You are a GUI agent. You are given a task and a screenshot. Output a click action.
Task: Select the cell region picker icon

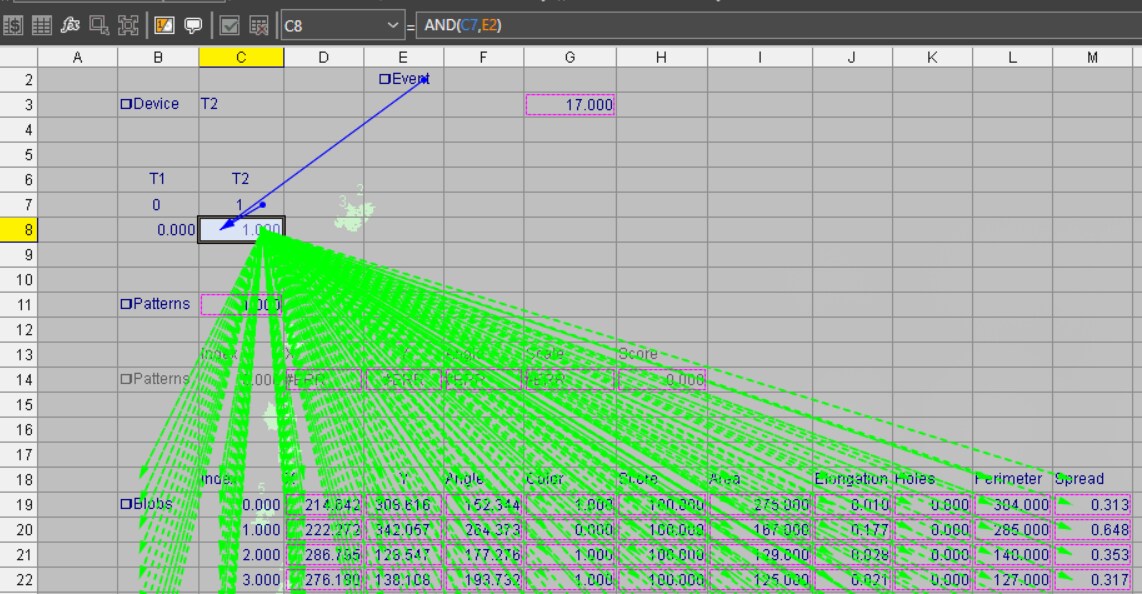tap(99, 26)
